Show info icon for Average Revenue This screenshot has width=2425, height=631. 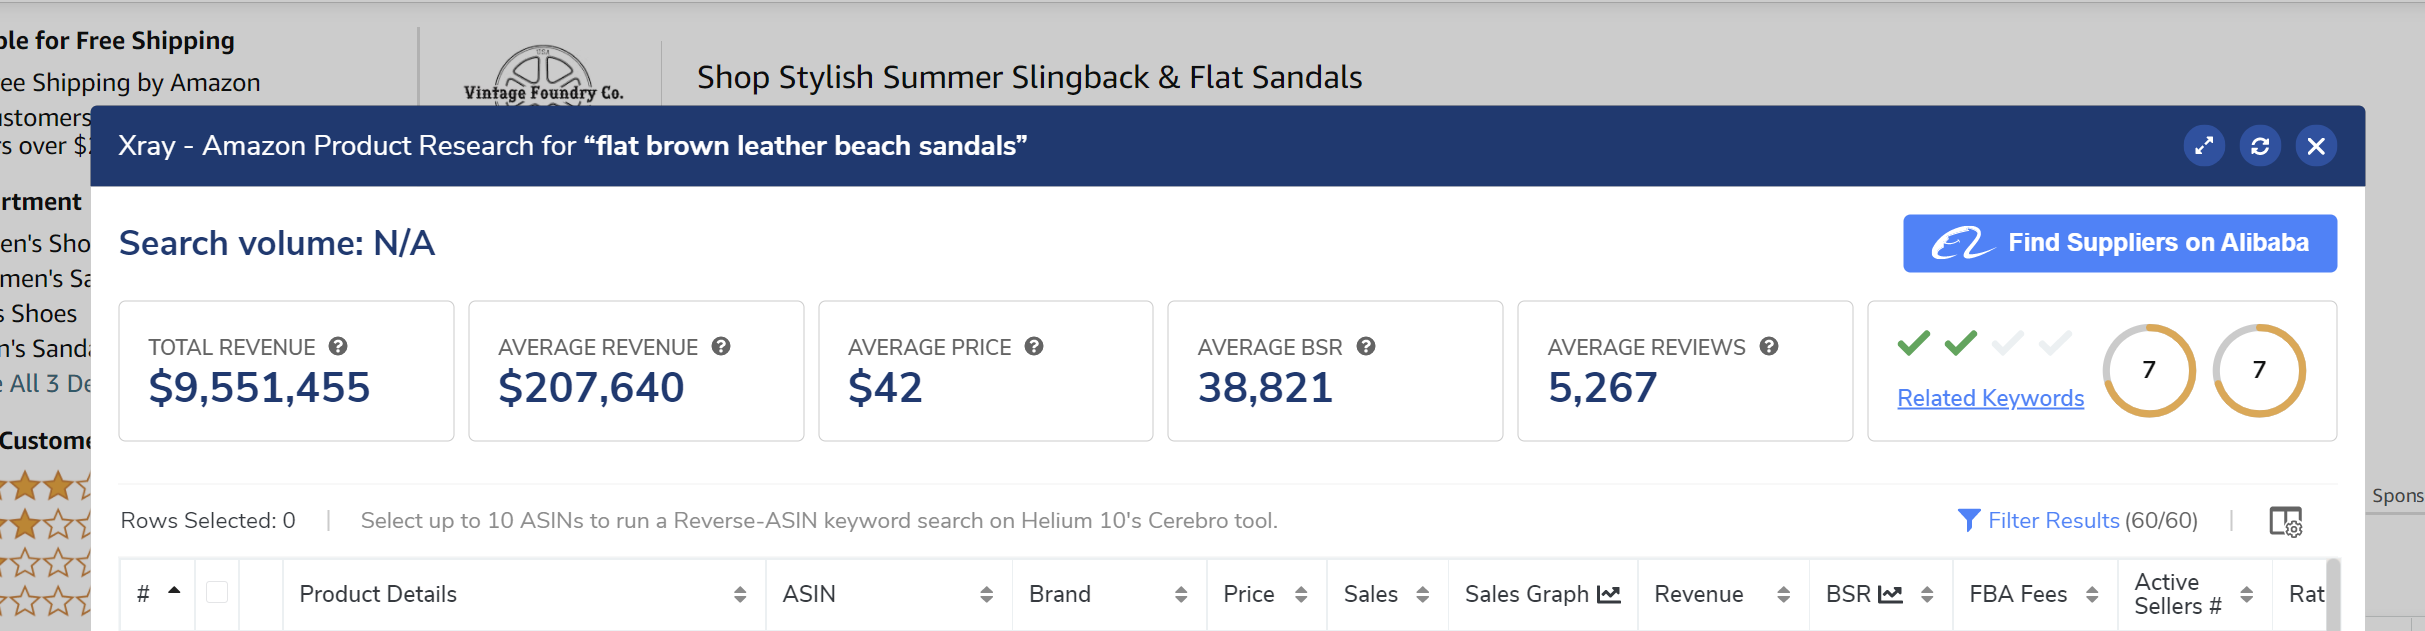point(721,346)
